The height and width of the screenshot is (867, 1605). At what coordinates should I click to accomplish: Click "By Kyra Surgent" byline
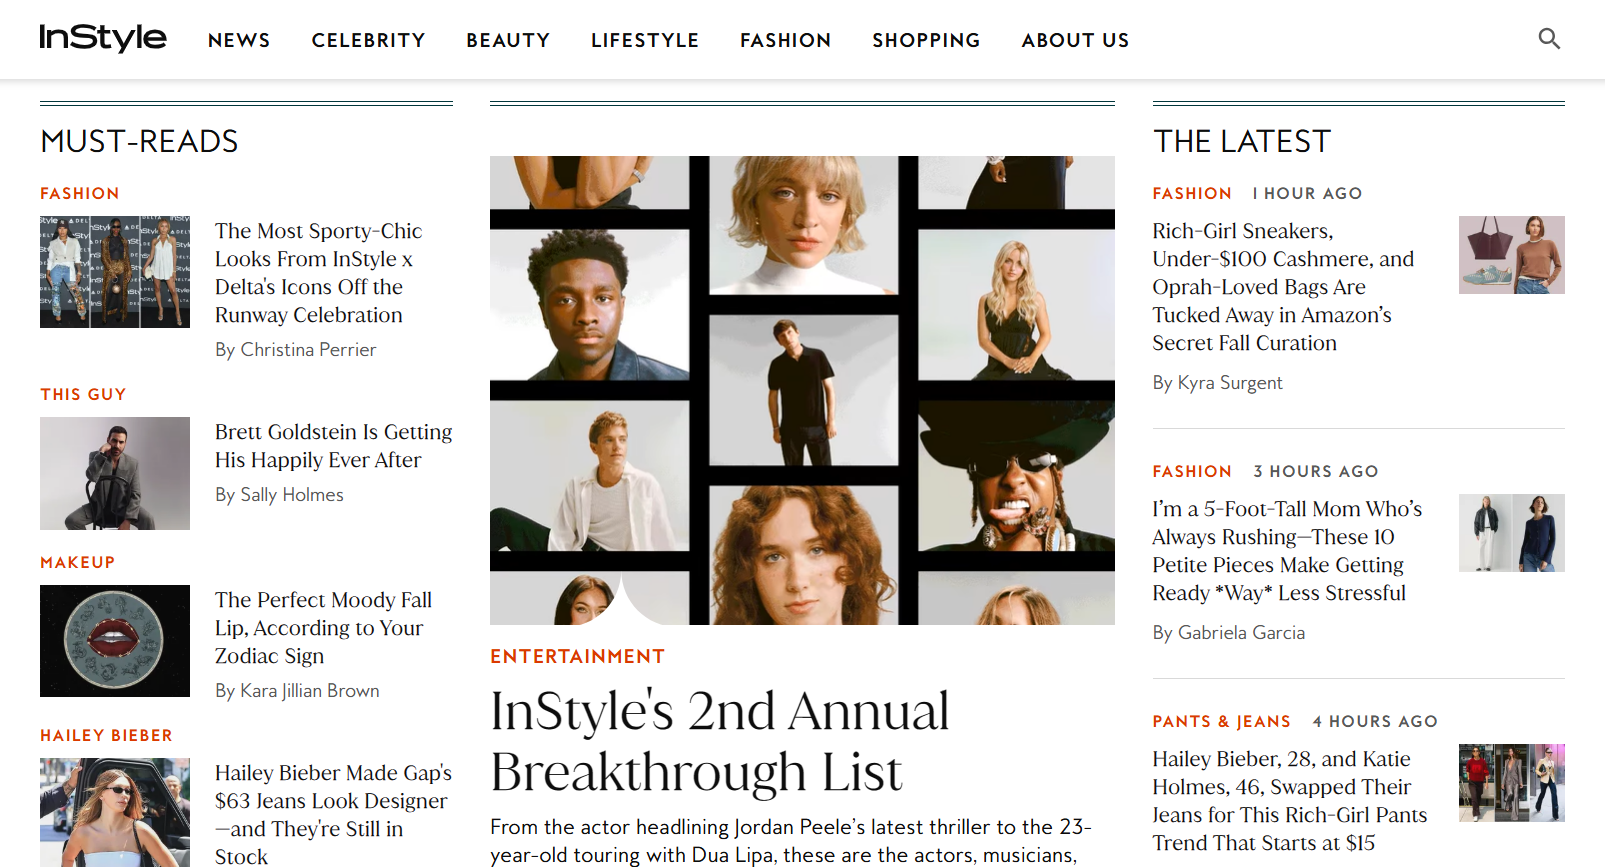pyautogui.click(x=1217, y=383)
